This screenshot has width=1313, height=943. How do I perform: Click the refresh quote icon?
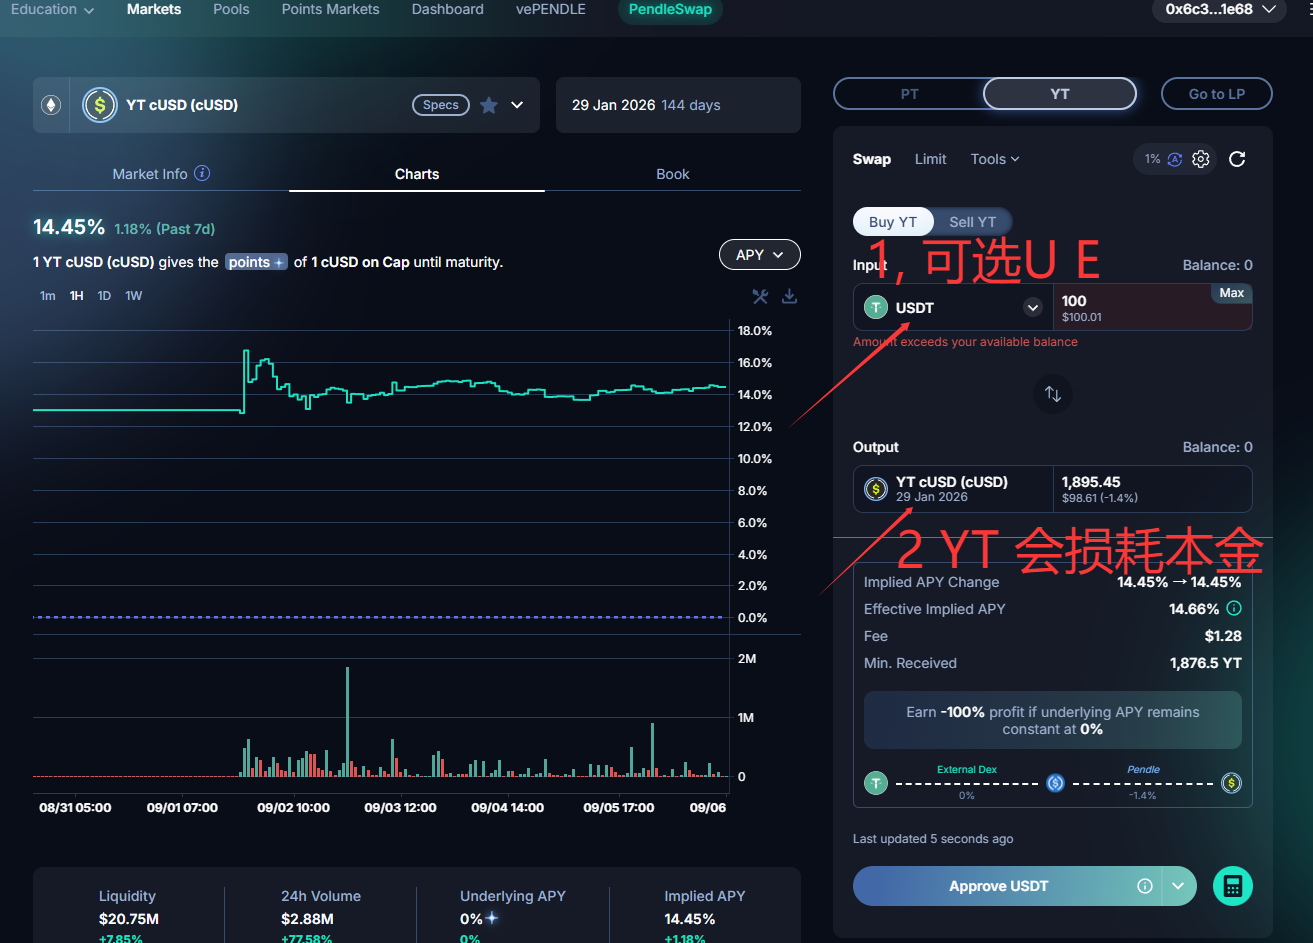tap(1237, 159)
